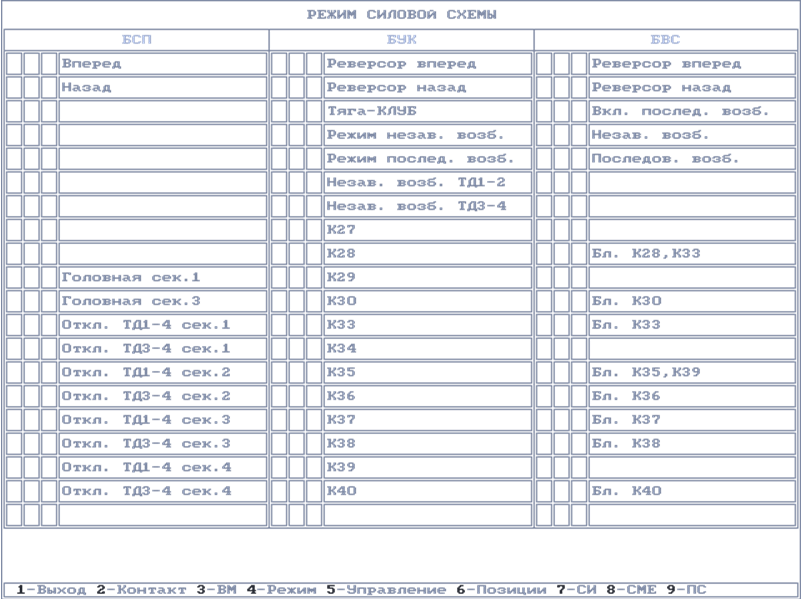This screenshot has width=801, height=599.
Task: Click the Бл. К40 cell
Action: click(692, 491)
